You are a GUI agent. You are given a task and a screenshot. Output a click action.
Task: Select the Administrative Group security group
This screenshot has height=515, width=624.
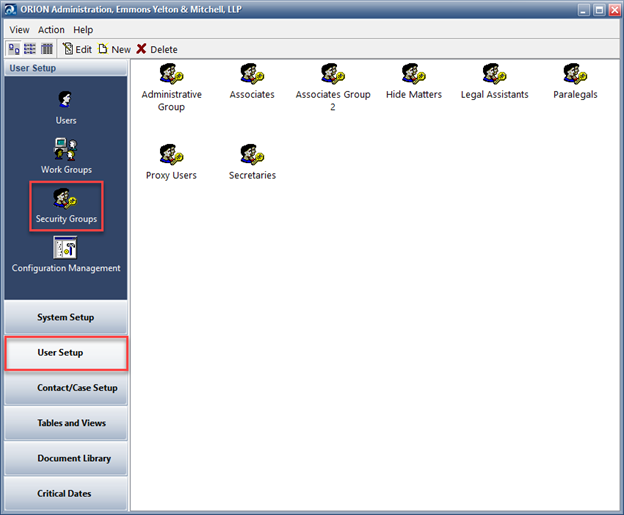(172, 88)
